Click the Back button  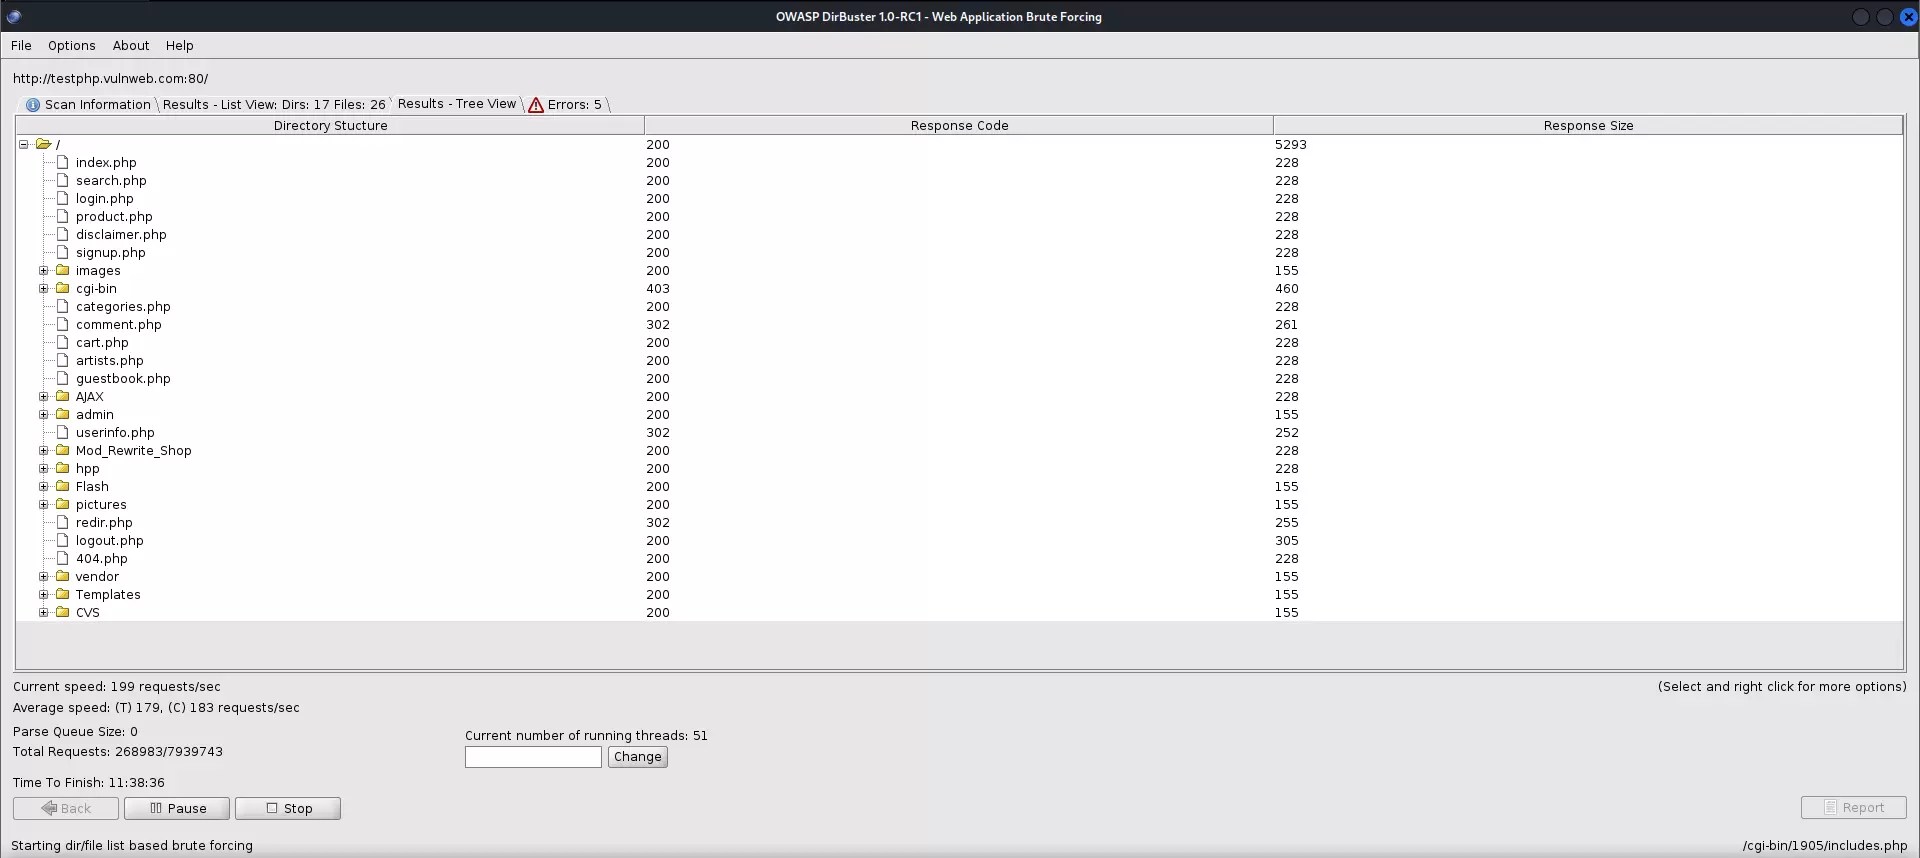coord(66,808)
